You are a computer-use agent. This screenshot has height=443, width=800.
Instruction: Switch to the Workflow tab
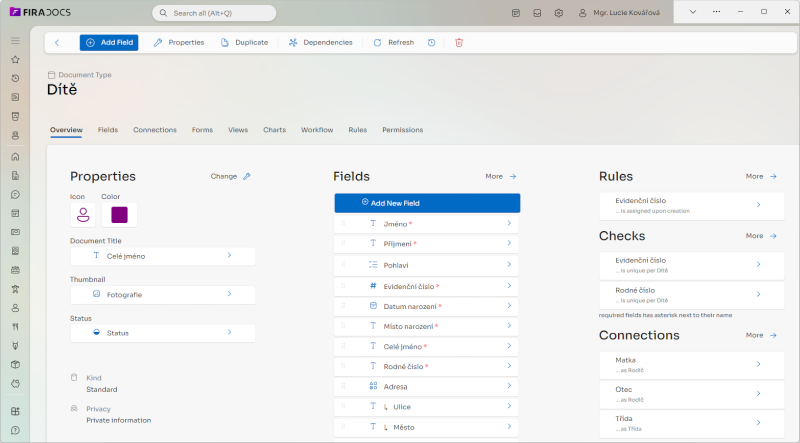point(317,130)
